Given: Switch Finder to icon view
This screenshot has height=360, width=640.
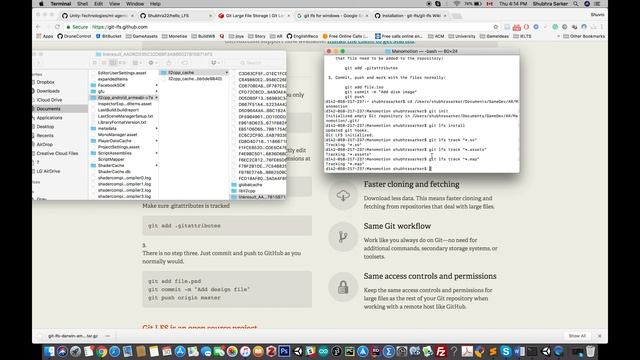Looking at the screenshot, I should pyautogui.click(x=95, y=63).
